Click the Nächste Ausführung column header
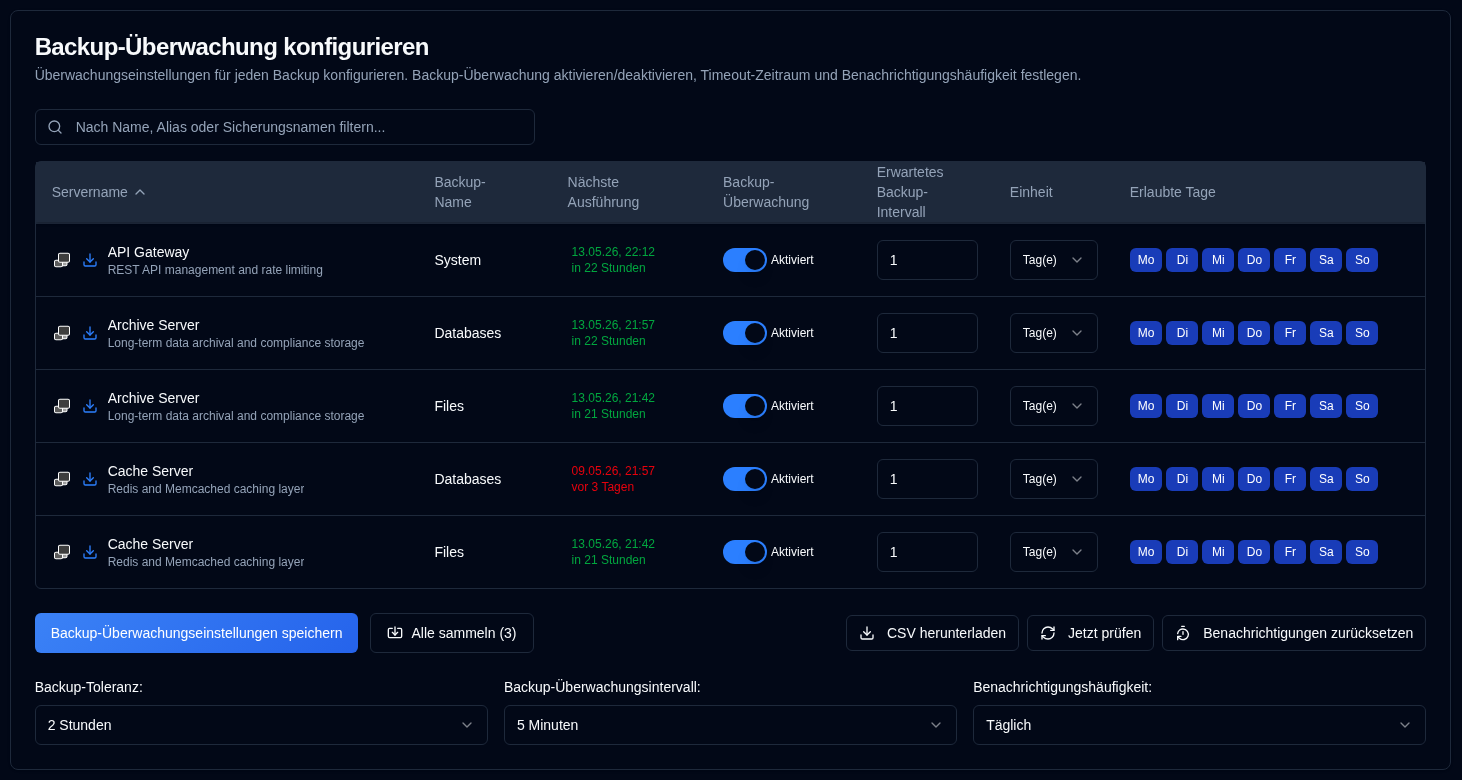The image size is (1462, 780). (x=603, y=192)
